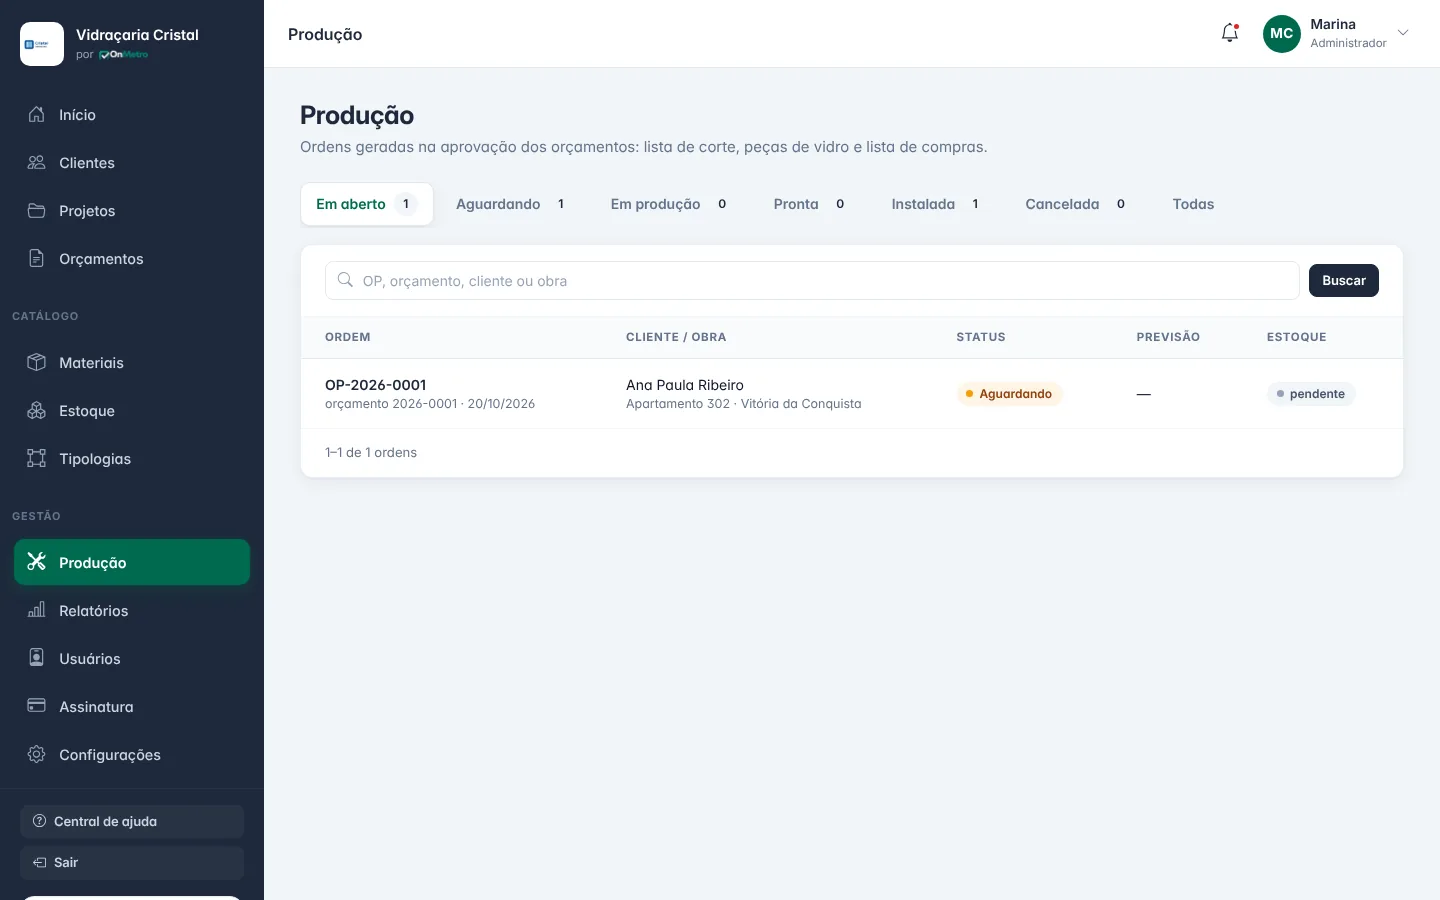This screenshot has width=1440, height=900.
Task: Click the 1–1 de 1 ordens text
Action: (x=371, y=452)
